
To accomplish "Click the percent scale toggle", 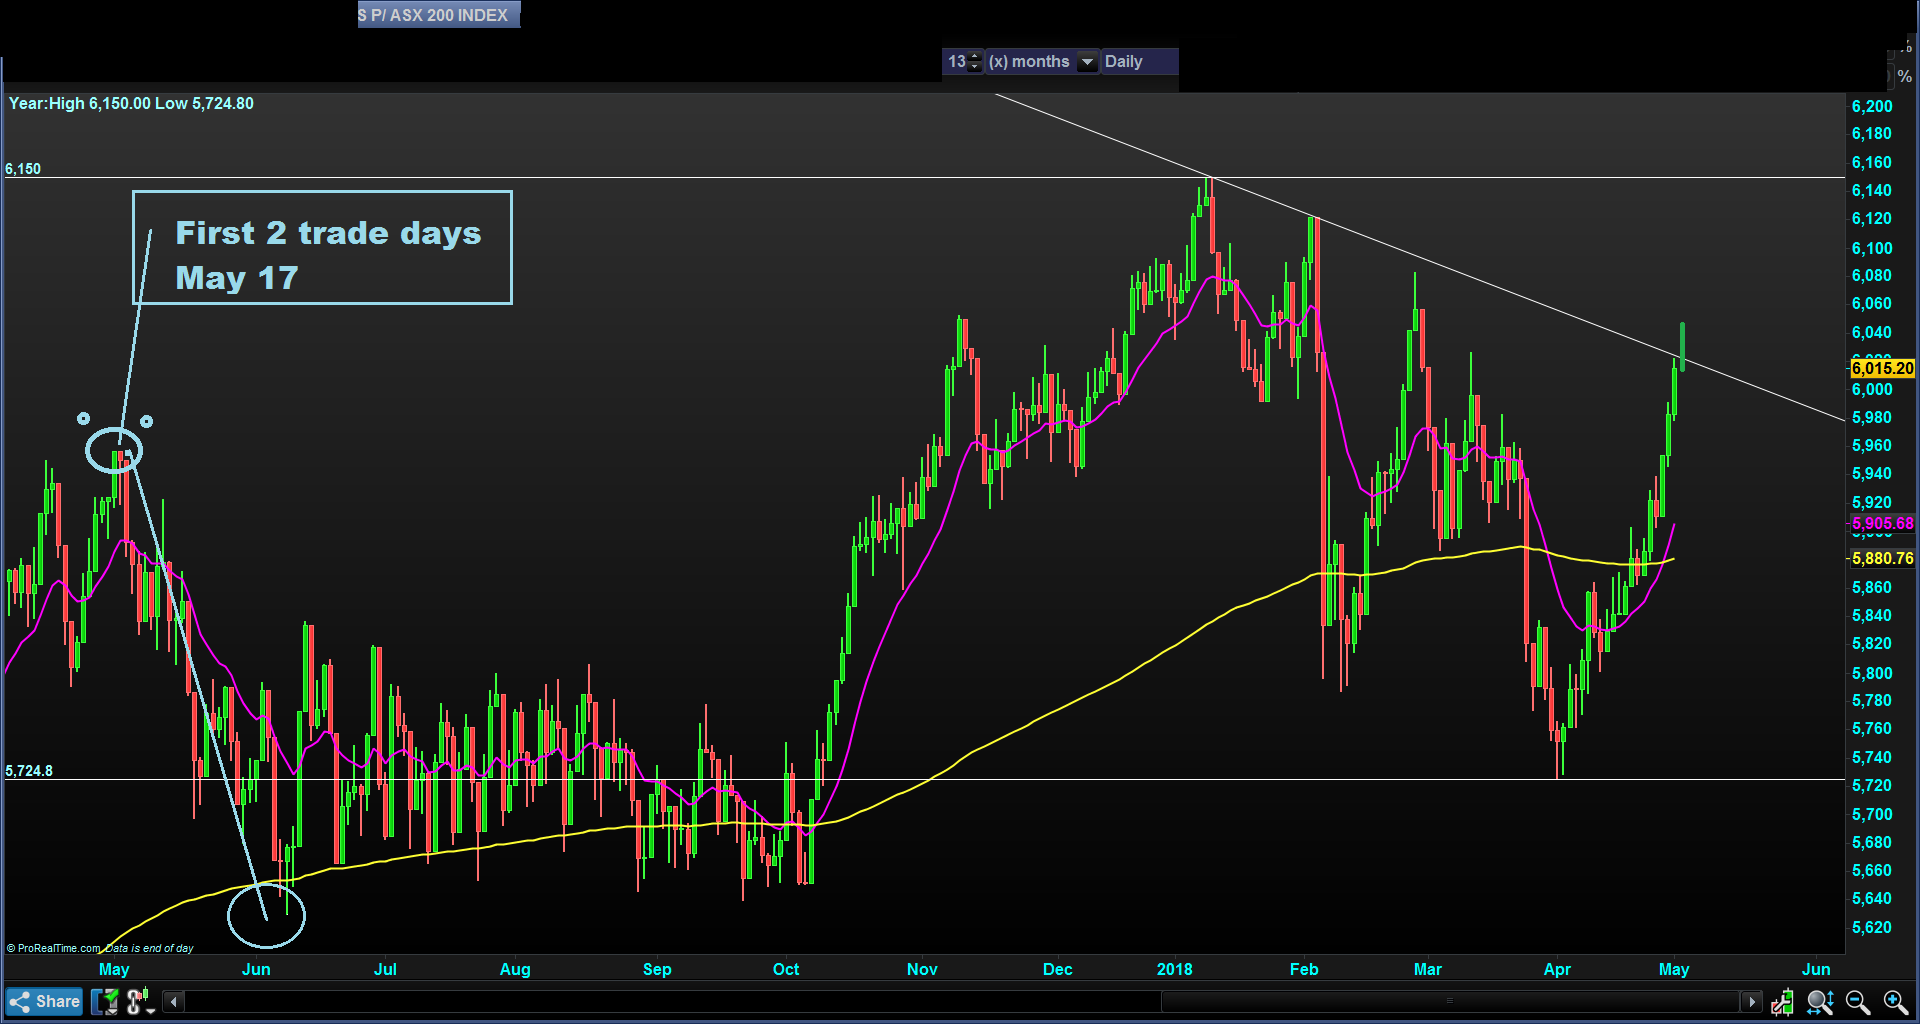I will [x=1904, y=77].
